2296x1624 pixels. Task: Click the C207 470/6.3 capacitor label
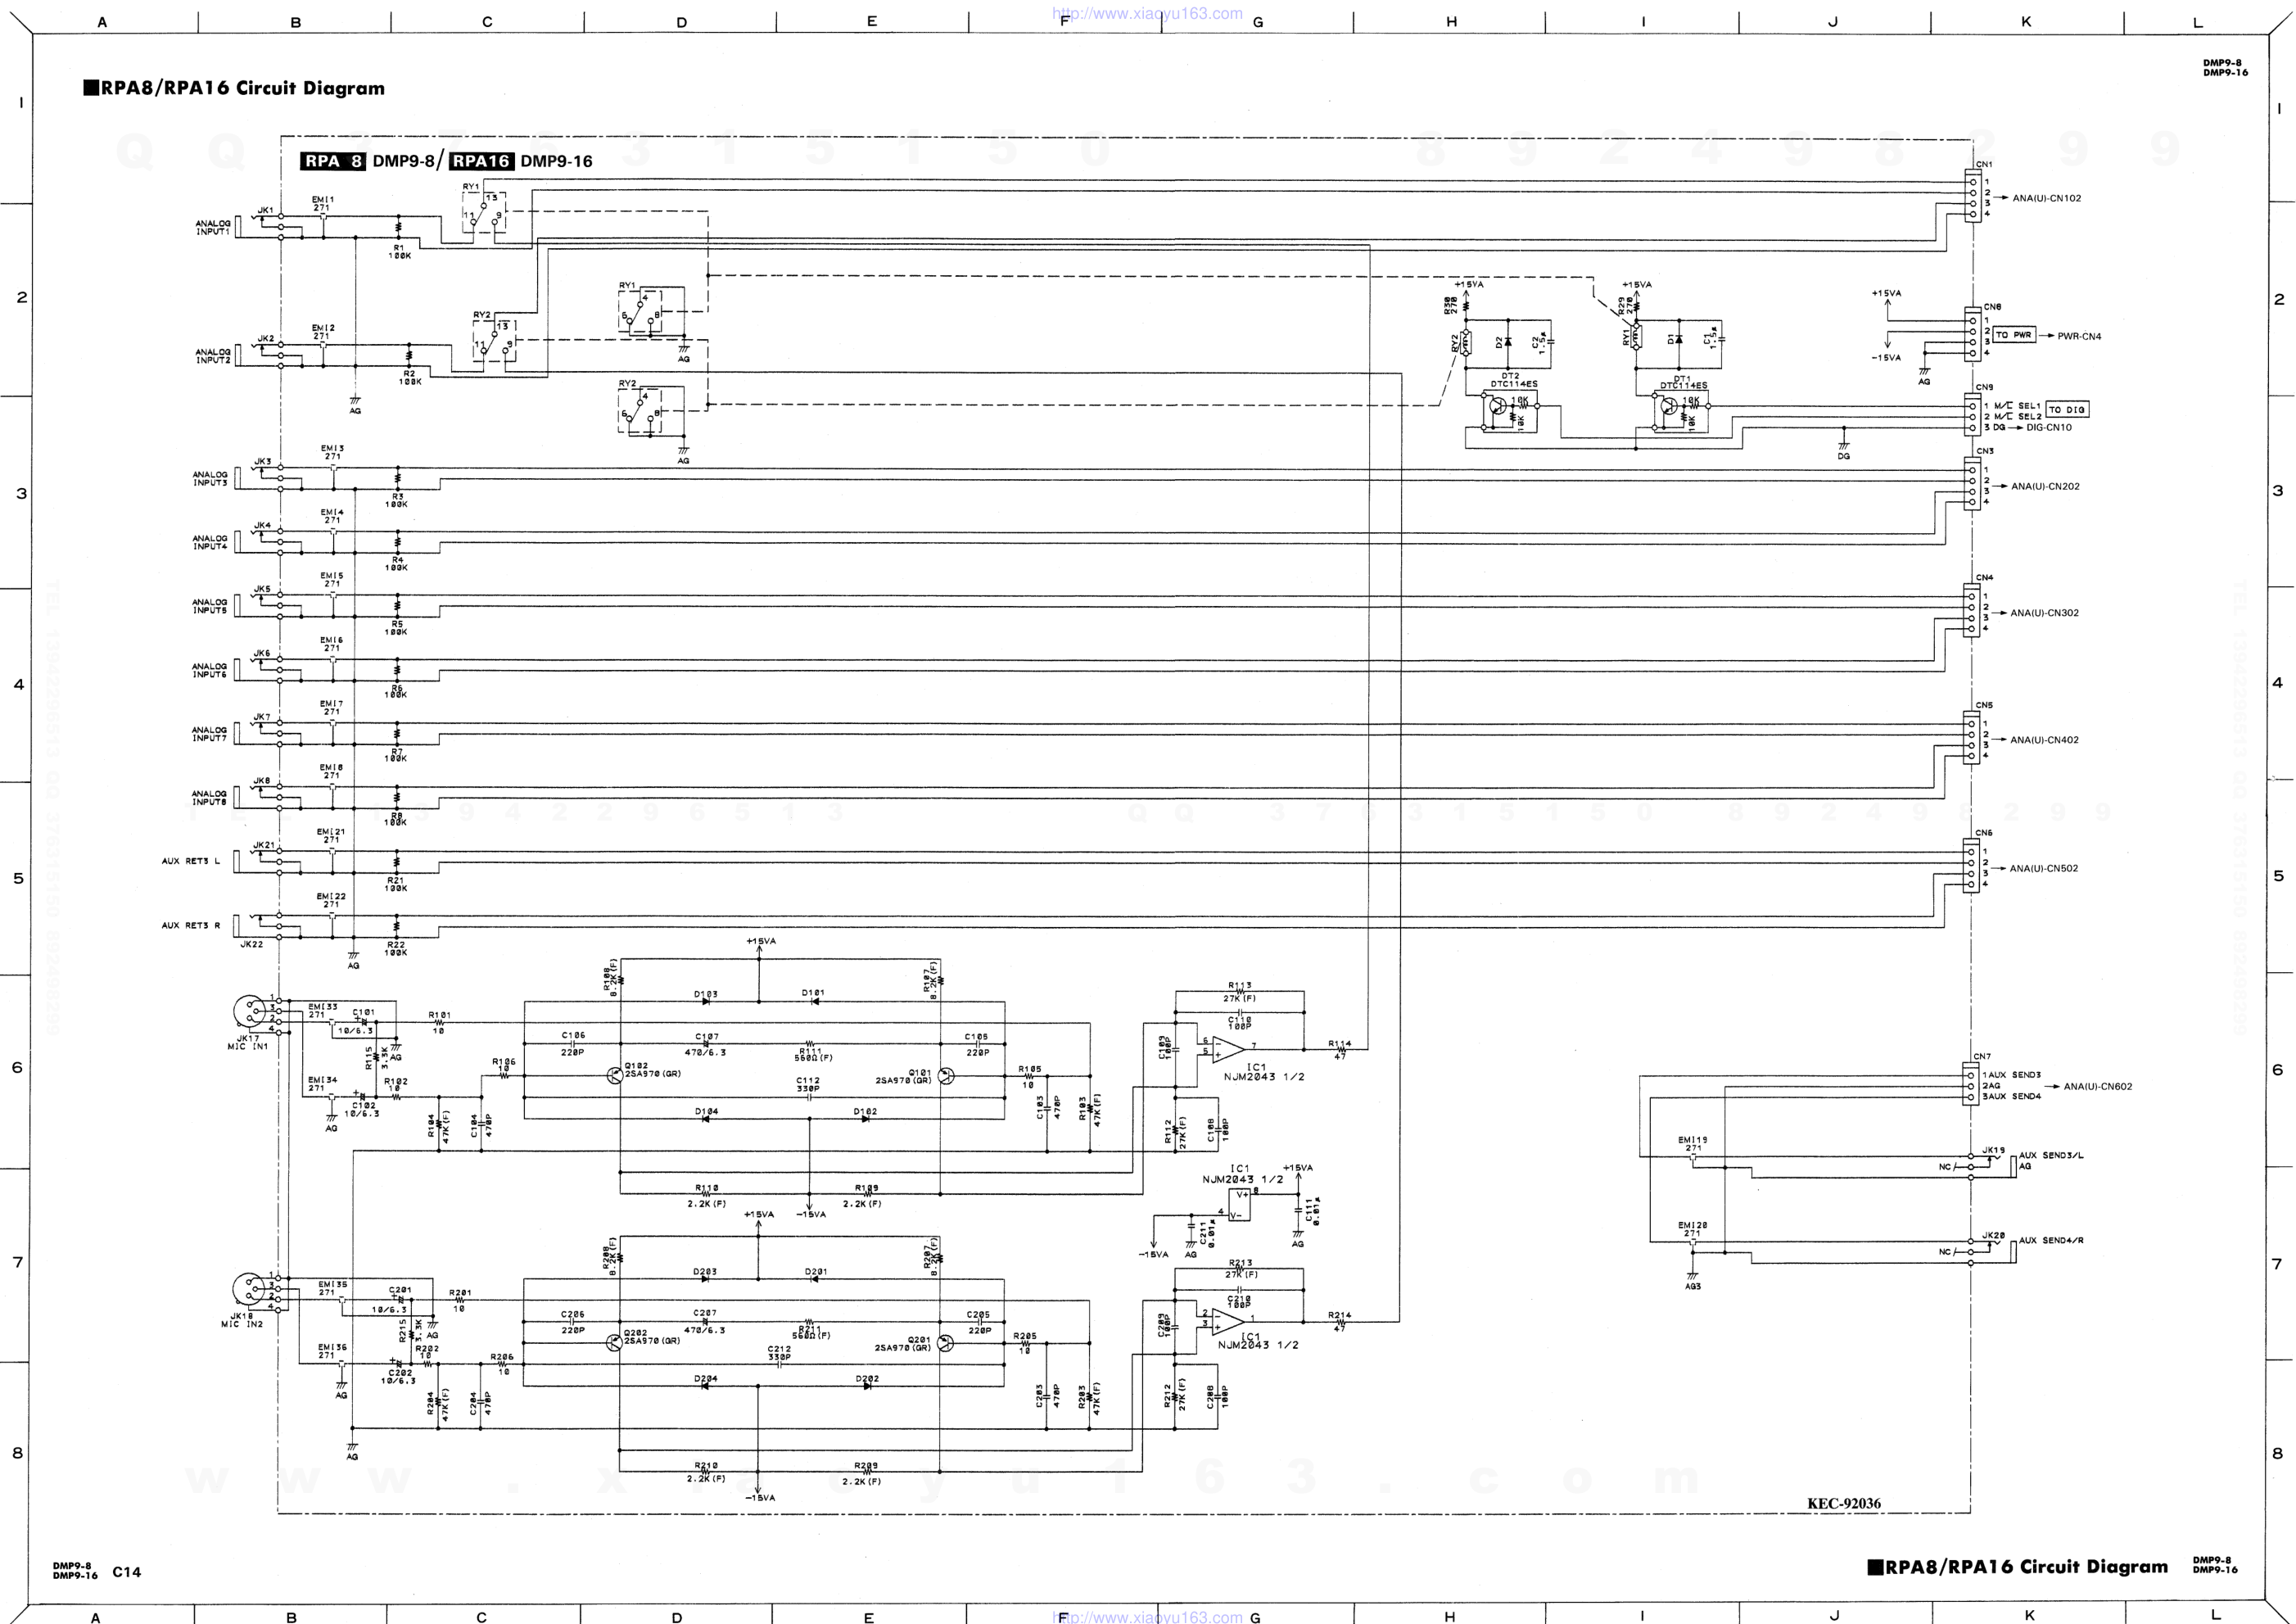(x=707, y=1321)
